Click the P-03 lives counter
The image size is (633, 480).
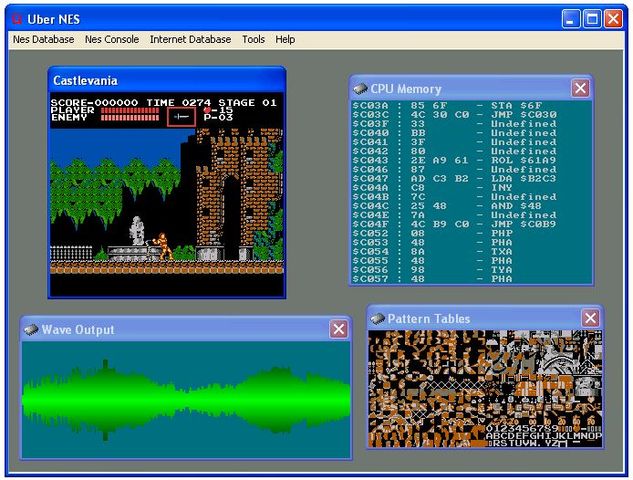(x=218, y=117)
